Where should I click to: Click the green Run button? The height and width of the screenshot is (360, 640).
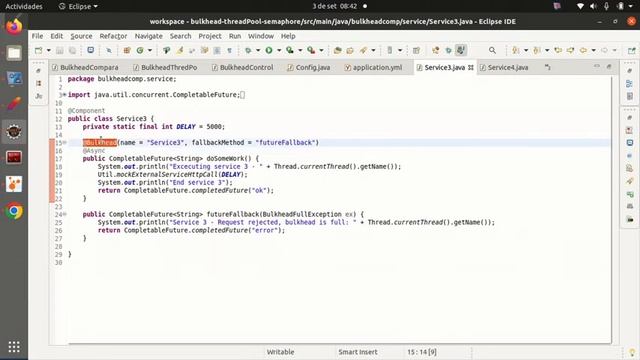pos(269,50)
